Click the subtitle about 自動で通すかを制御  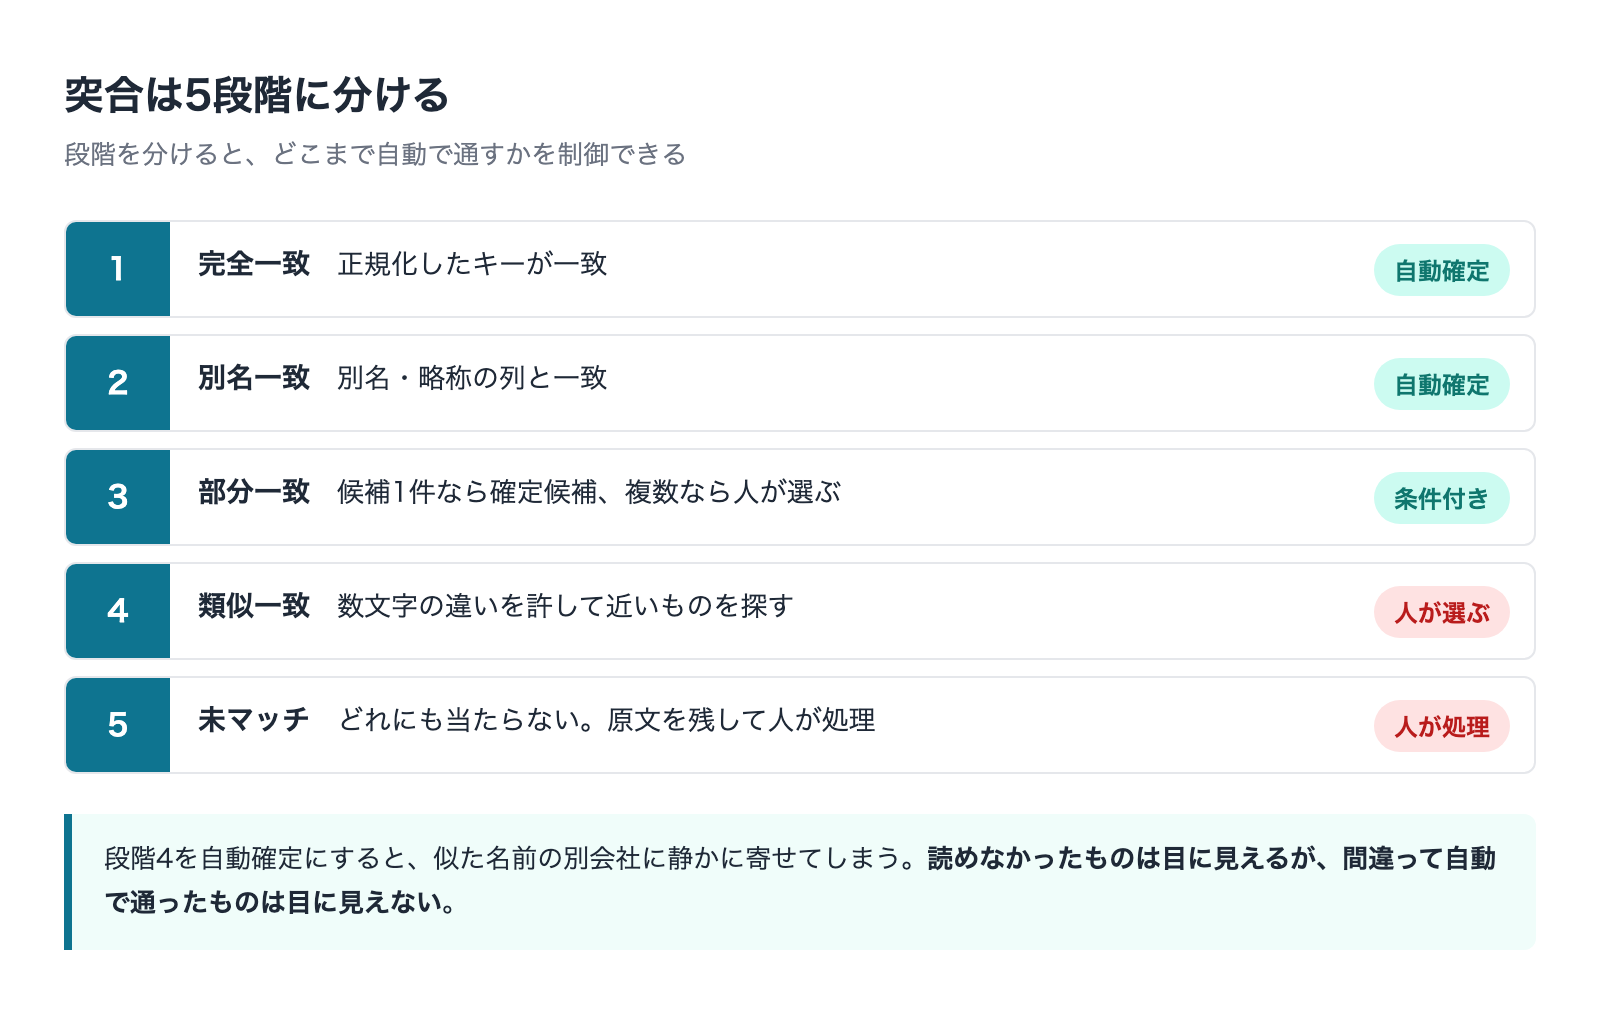pos(375,154)
